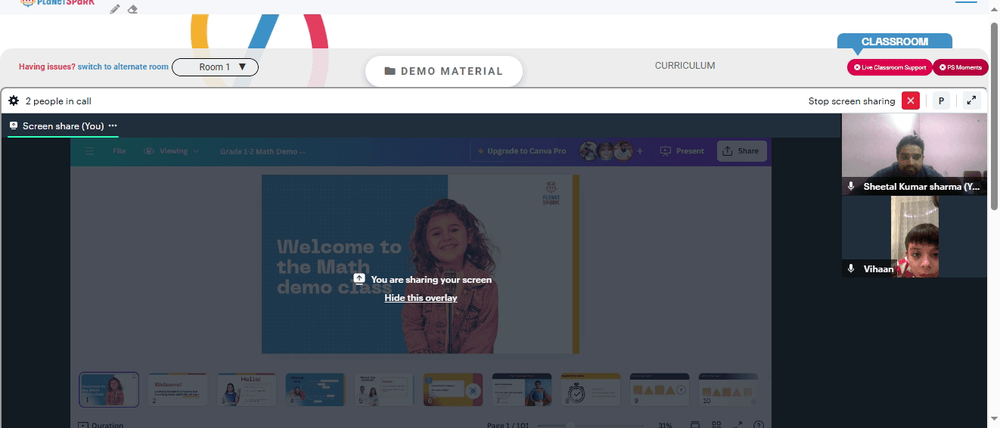Select Sheetal Kumar sharma video tile
The width and height of the screenshot is (1000, 428).
tap(914, 154)
